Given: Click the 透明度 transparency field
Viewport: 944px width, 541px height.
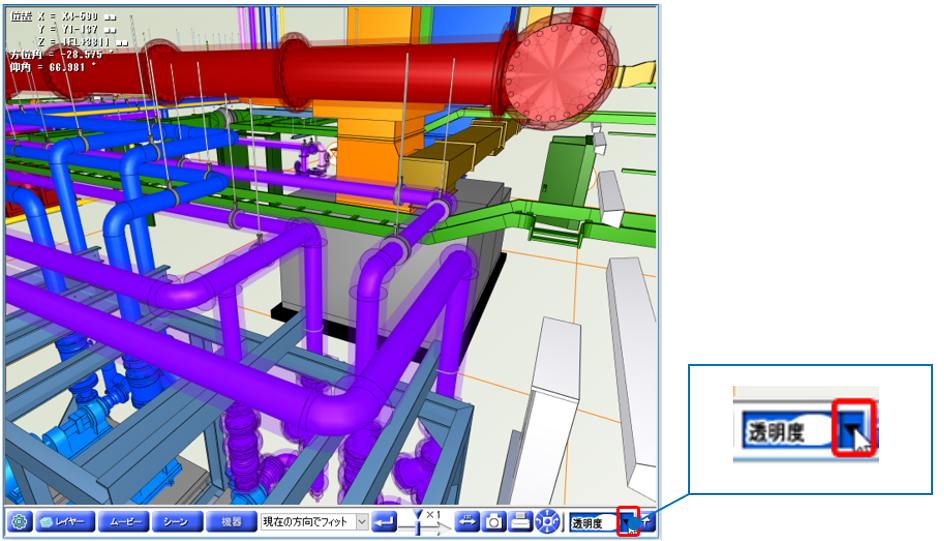Looking at the screenshot, I should click(592, 522).
